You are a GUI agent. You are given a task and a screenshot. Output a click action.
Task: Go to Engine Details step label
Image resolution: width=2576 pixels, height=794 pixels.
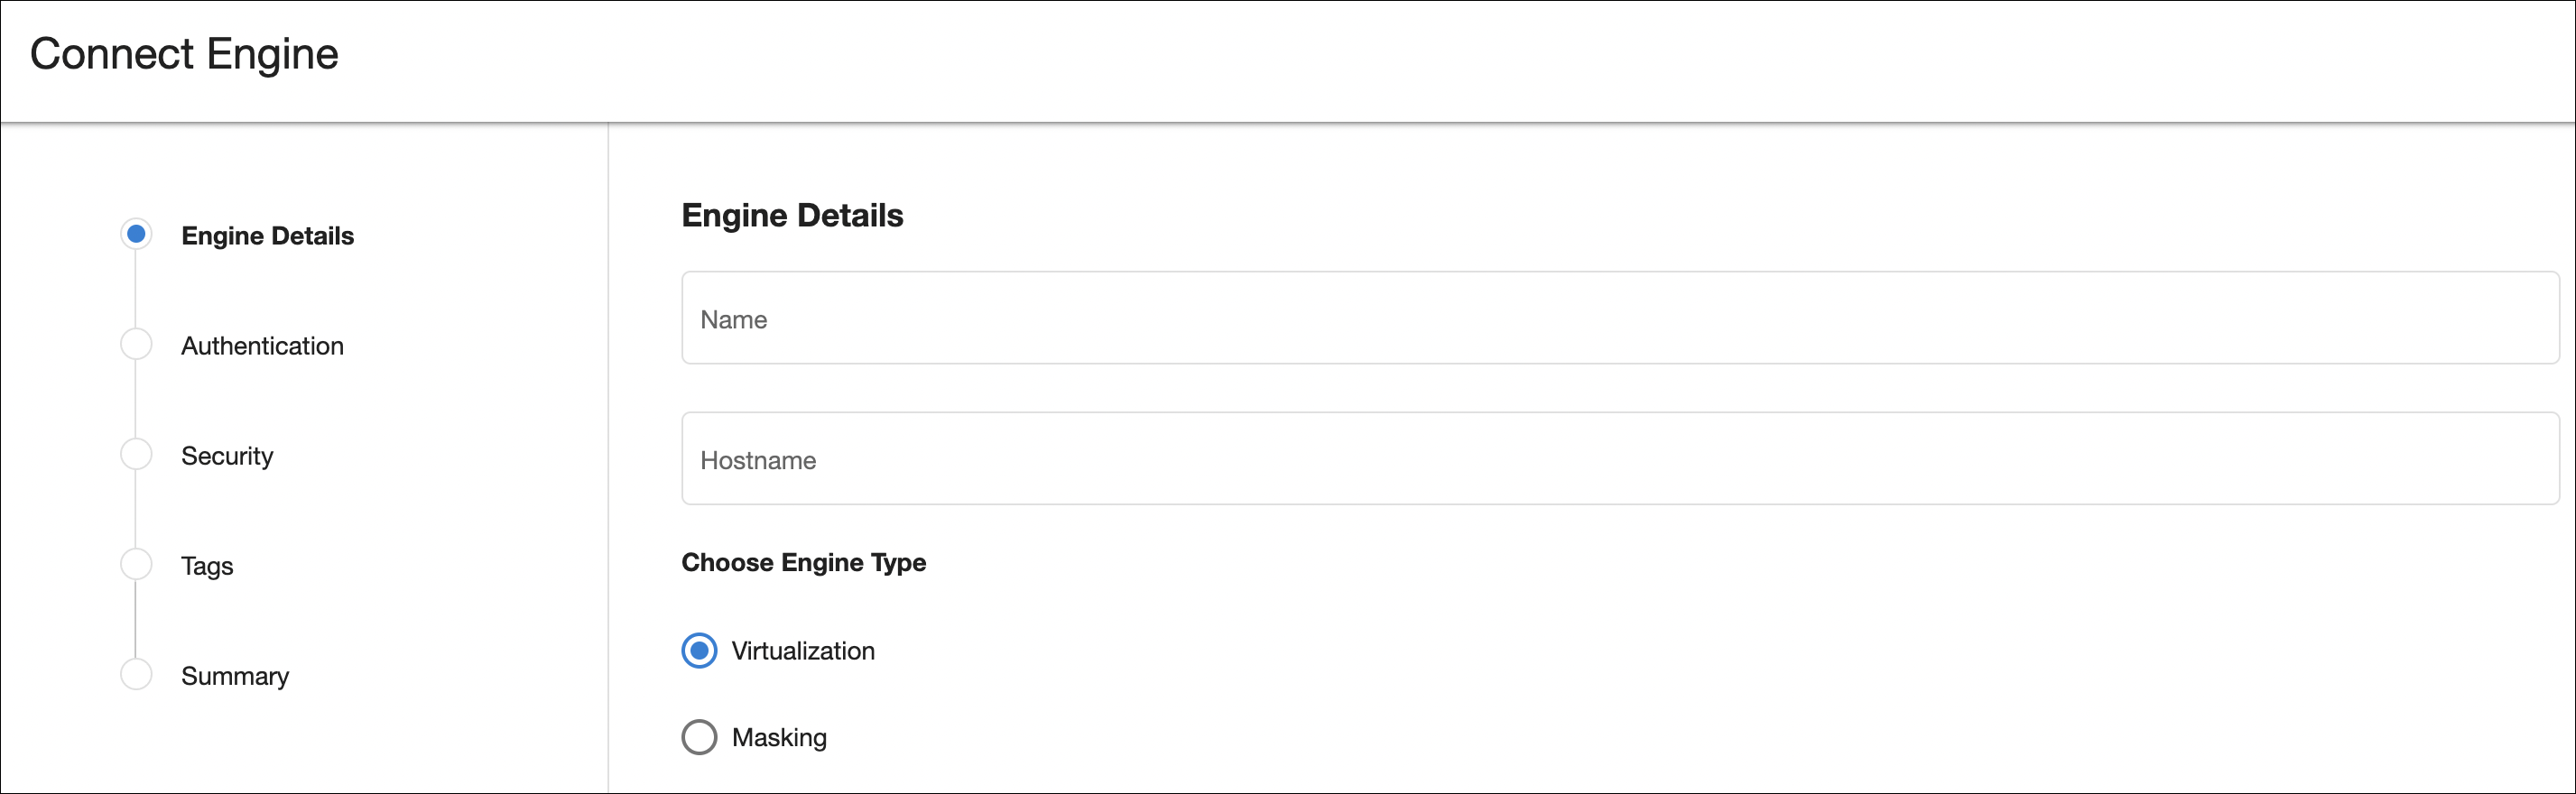267,236
